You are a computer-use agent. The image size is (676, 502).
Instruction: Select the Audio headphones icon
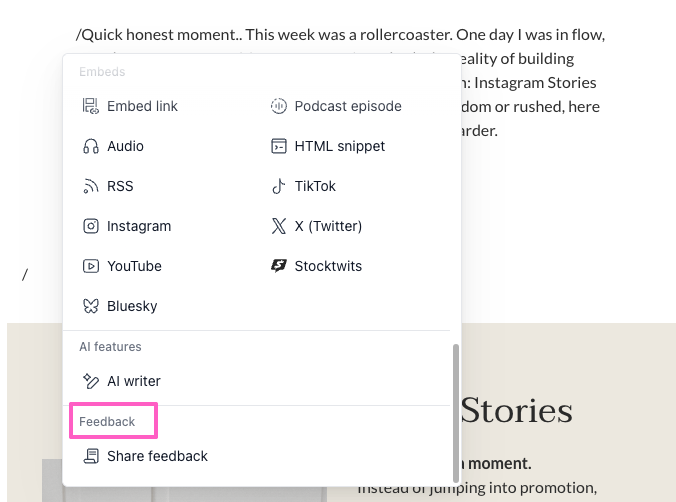(91, 146)
